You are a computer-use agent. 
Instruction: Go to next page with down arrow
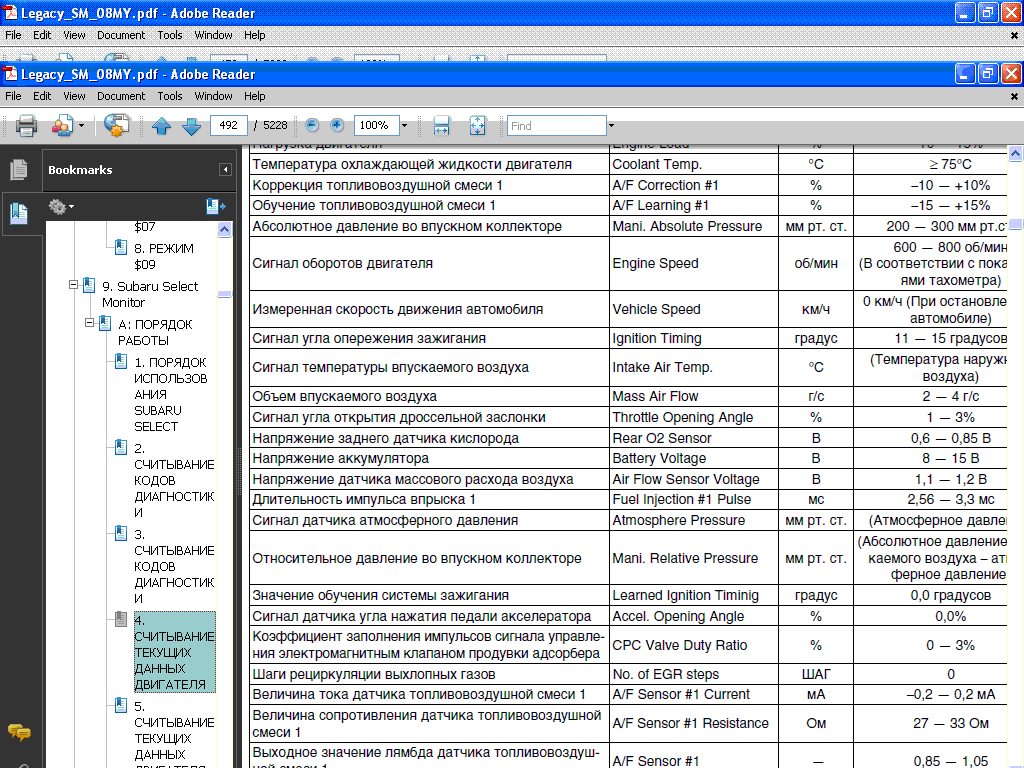tap(191, 126)
